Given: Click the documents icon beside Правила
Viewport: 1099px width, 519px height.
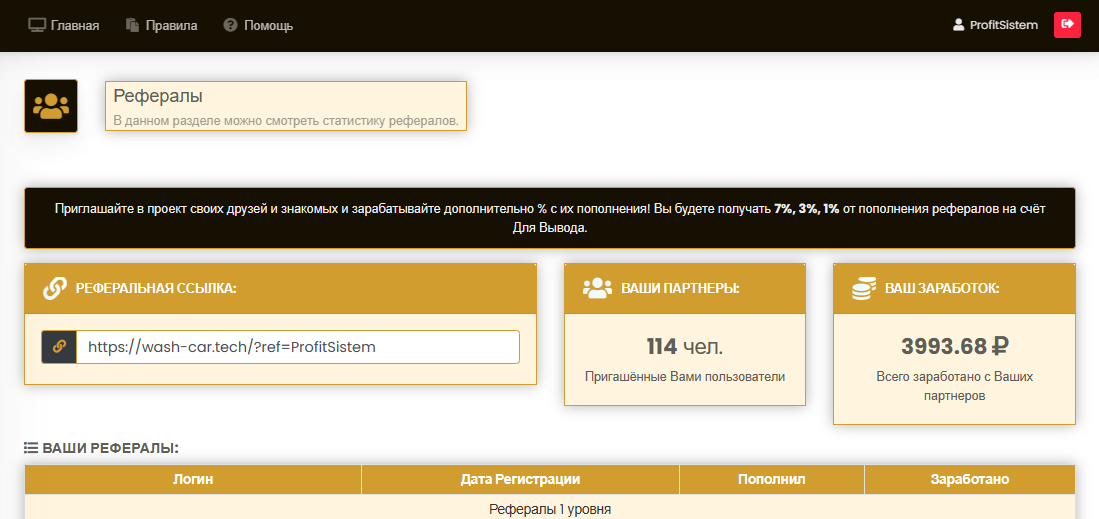Looking at the screenshot, I should (x=132, y=25).
